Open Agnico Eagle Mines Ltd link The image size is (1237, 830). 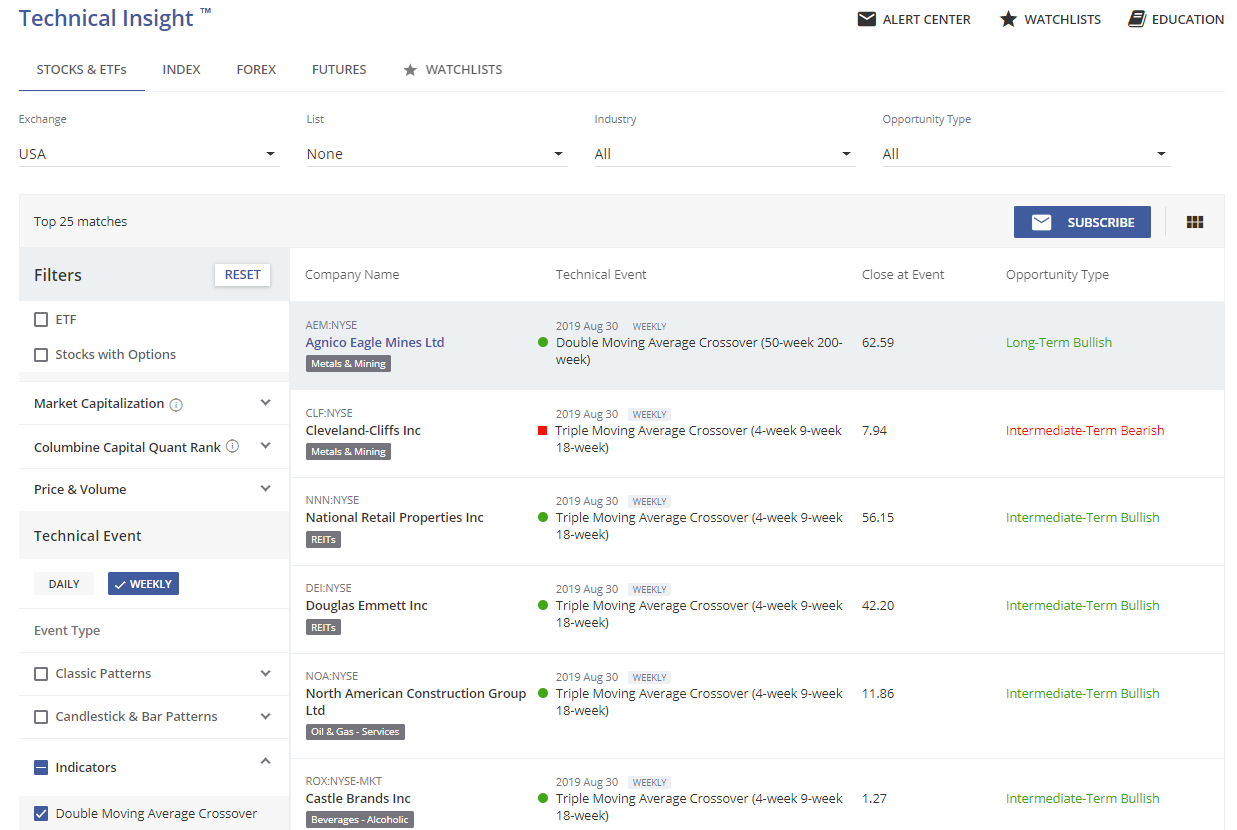click(x=375, y=342)
